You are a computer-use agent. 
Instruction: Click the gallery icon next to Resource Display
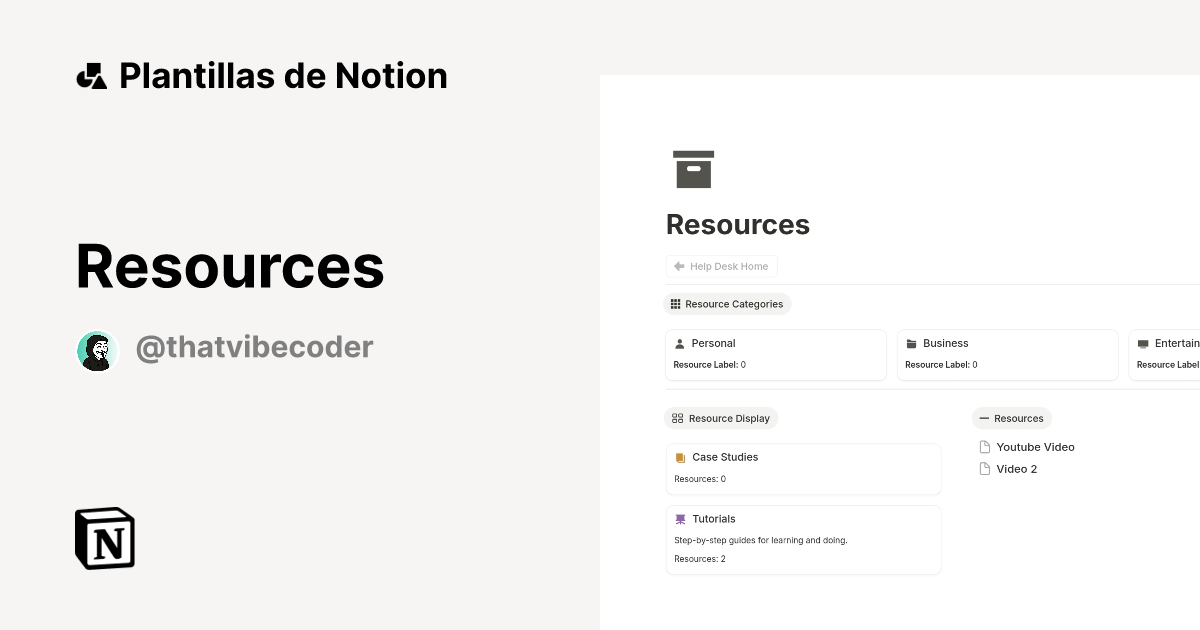(x=676, y=418)
